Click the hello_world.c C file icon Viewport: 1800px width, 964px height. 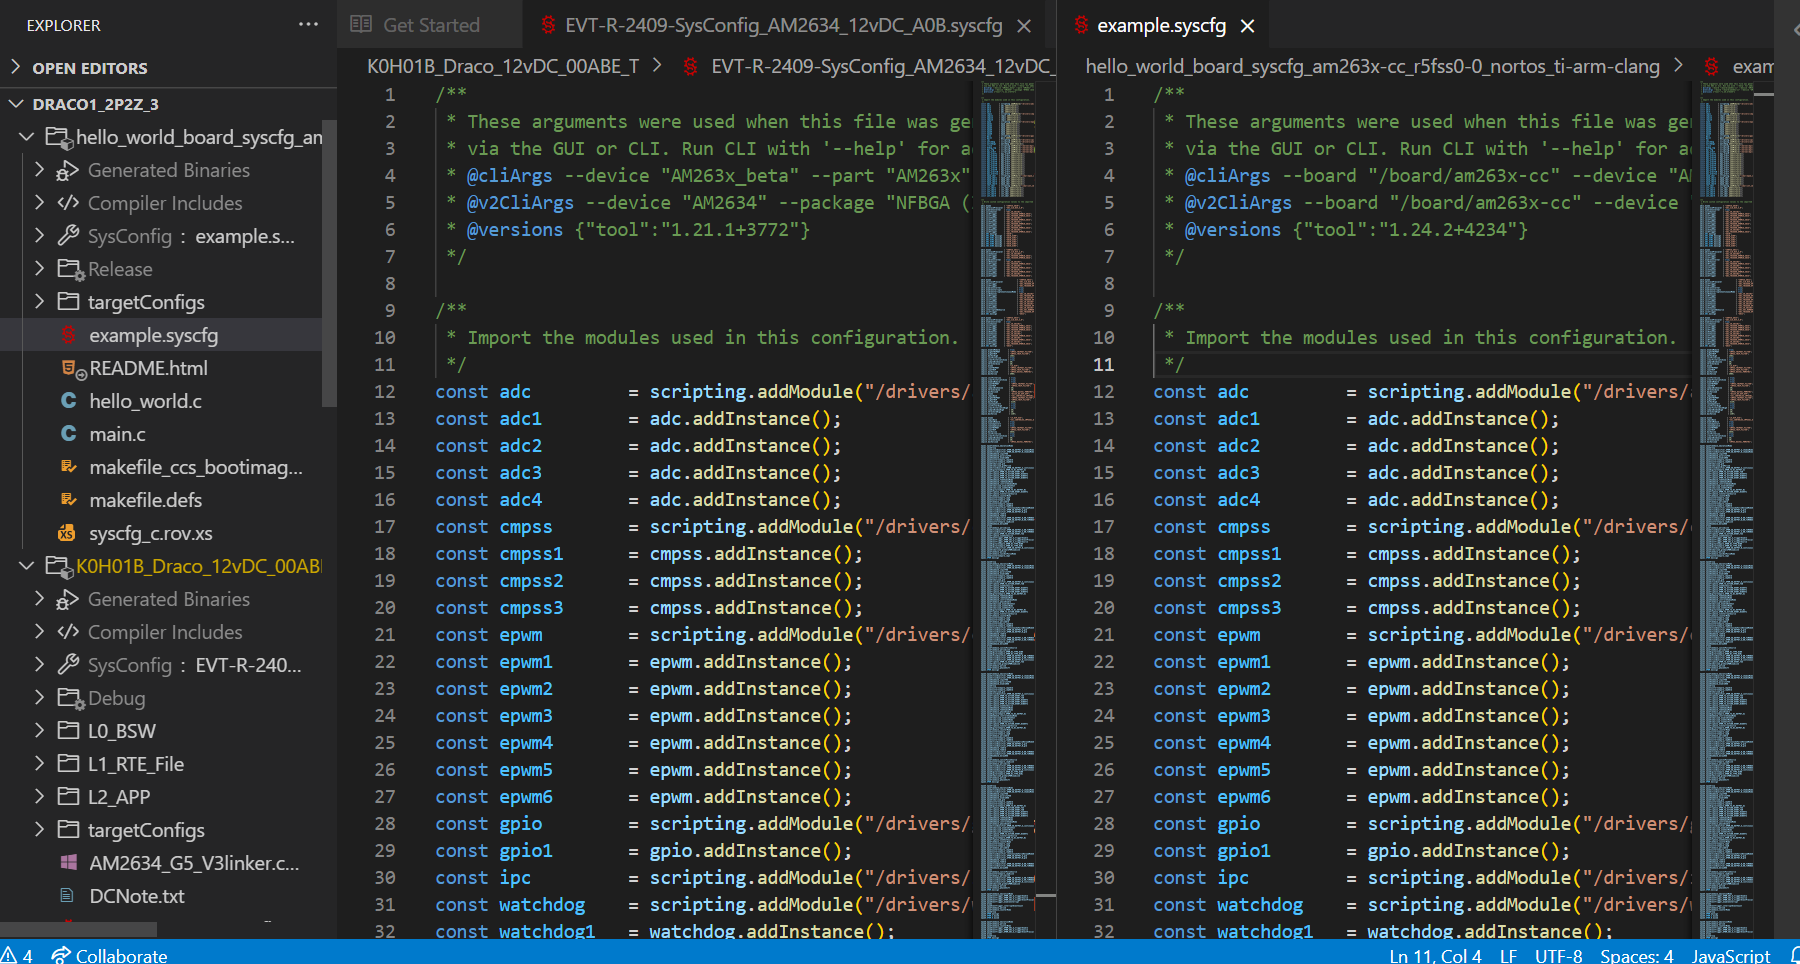click(x=68, y=401)
